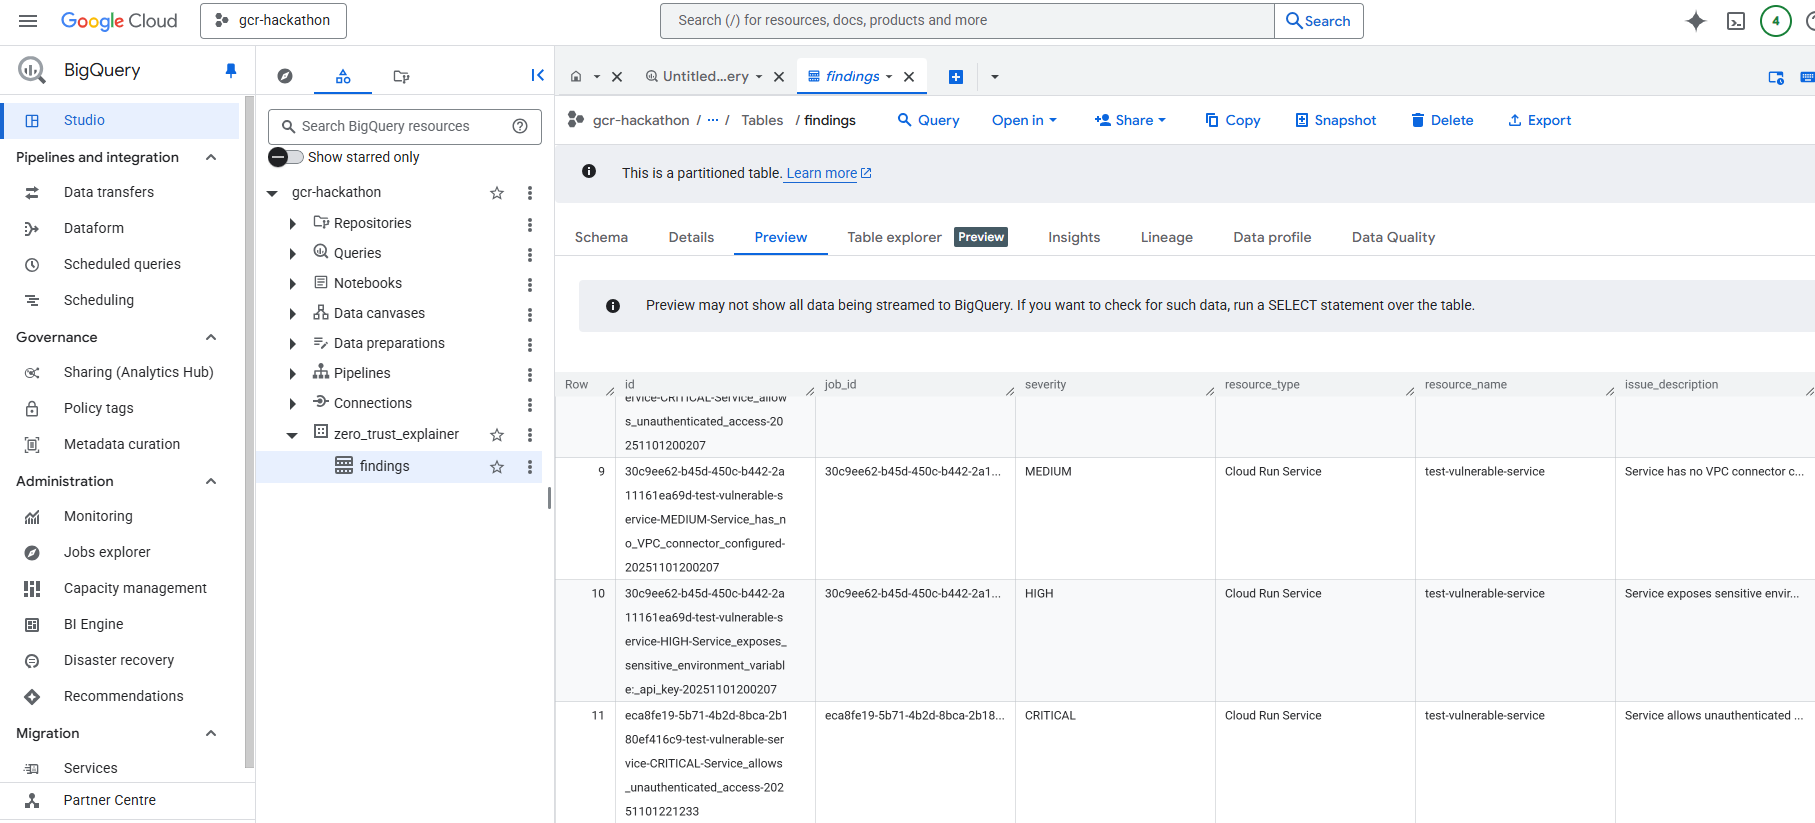1815x823 pixels.
Task: Open the Share dropdown
Action: (1130, 120)
